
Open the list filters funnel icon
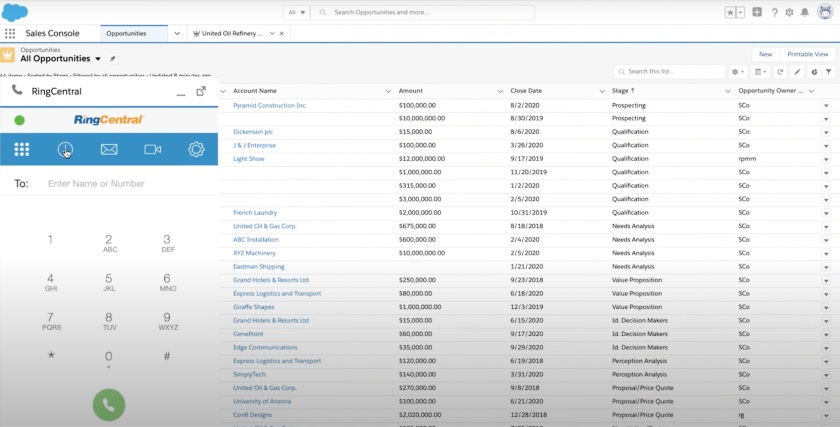[x=829, y=72]
